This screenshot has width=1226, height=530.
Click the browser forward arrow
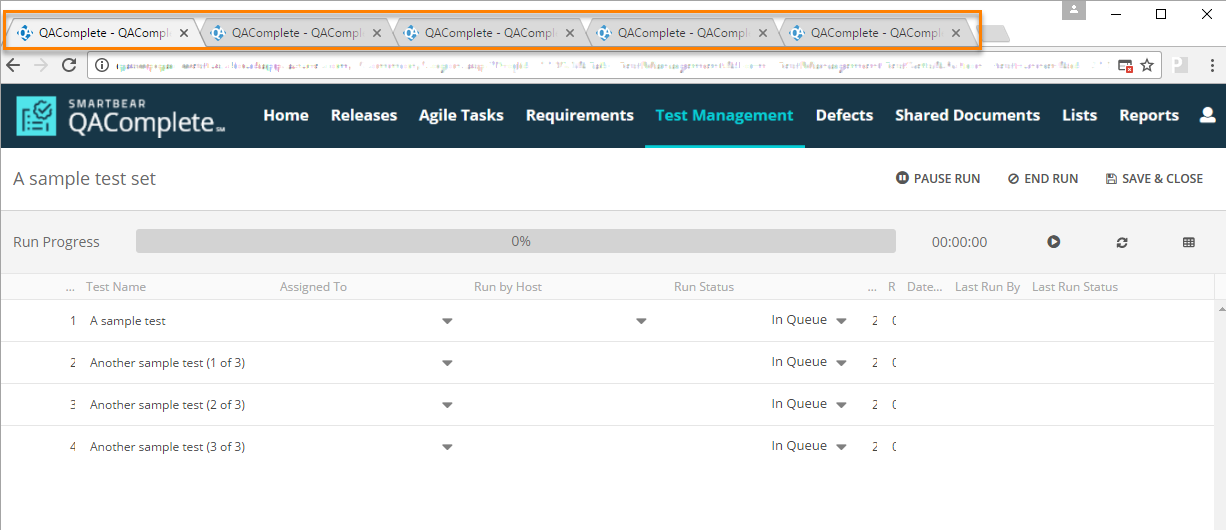pos(41,65)
